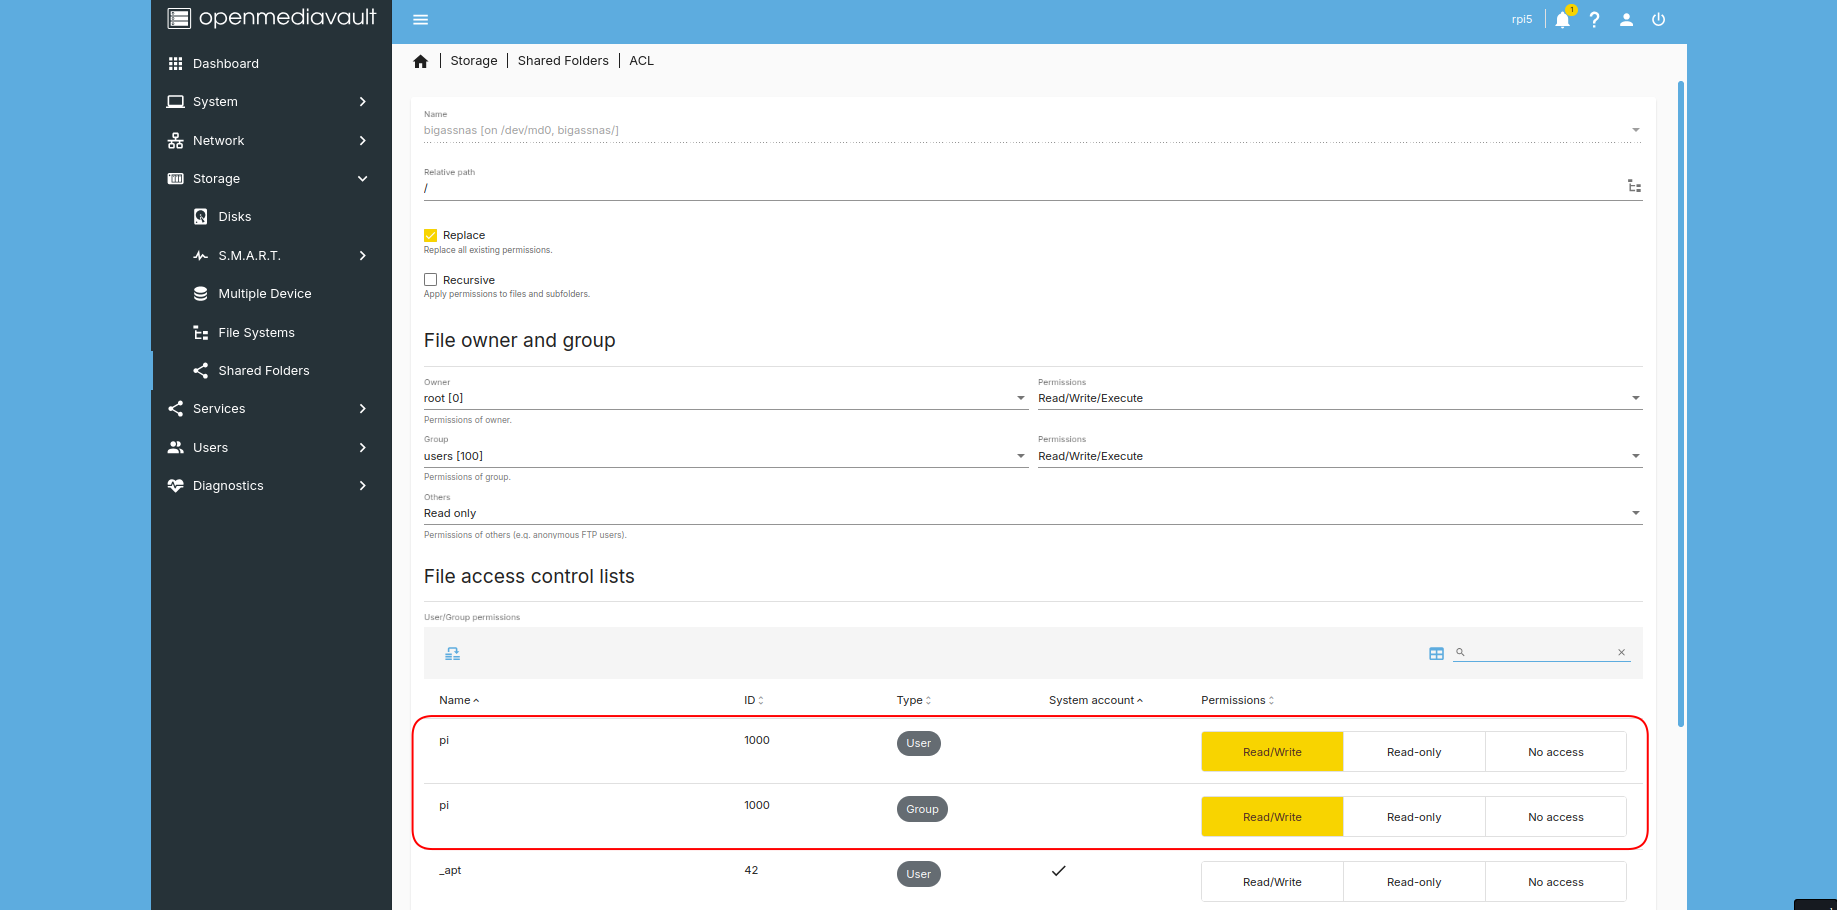Viewport: 1837px width, 910px height.
Task: Click the Dashboard grid icon in sidebar
Action: click(x=176, y=64)
